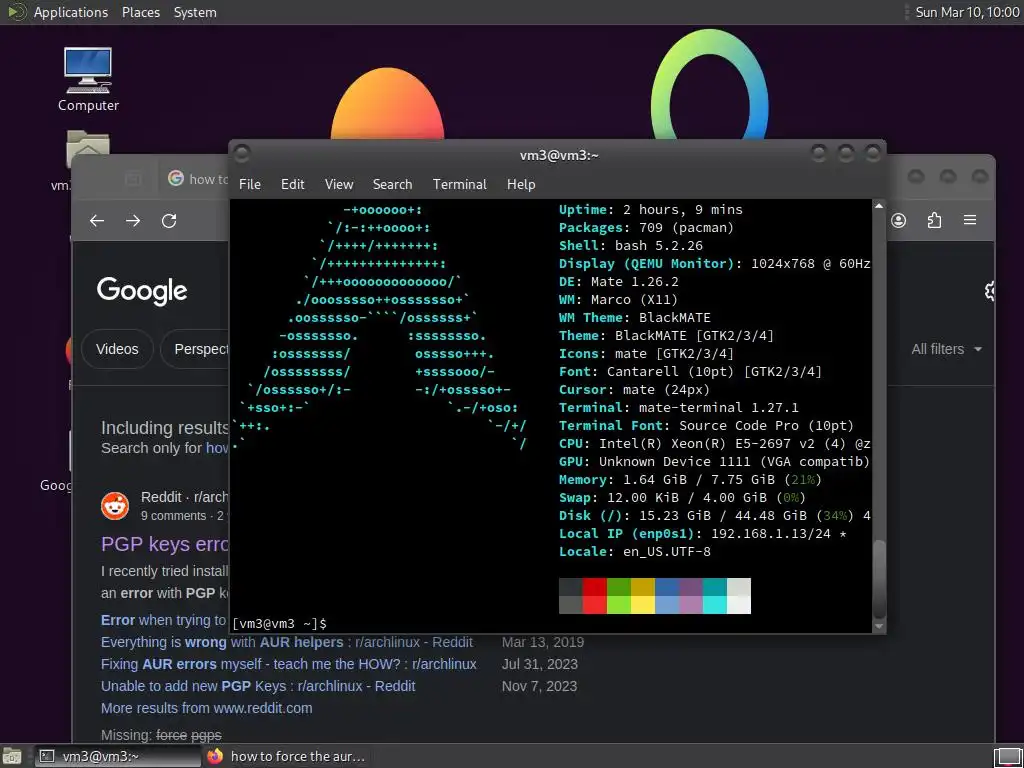Image resolution: width=1024 pixels, height=768 pixels.
Task: Open the PGP keys error result link
Action: point(165,544)
